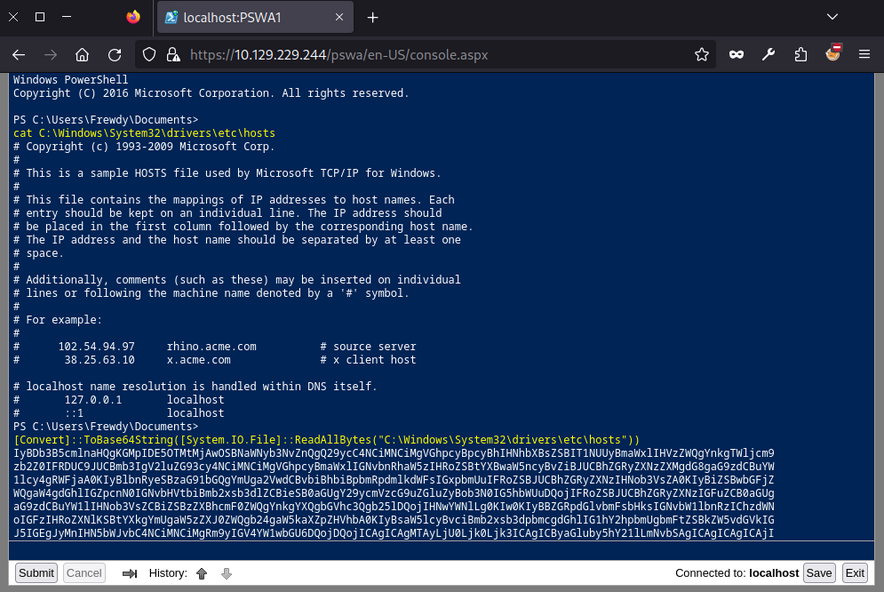Click the '# source server' comment
The image size is (884, 592).
point(368,346)
